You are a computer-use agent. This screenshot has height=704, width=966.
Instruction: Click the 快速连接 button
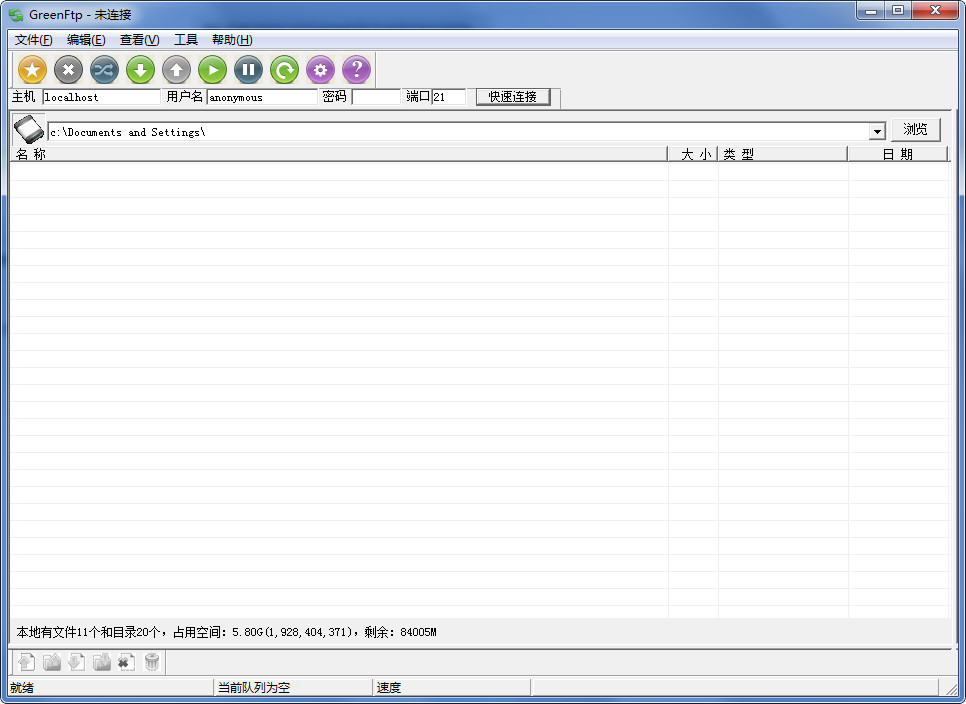tap(513, 97)
